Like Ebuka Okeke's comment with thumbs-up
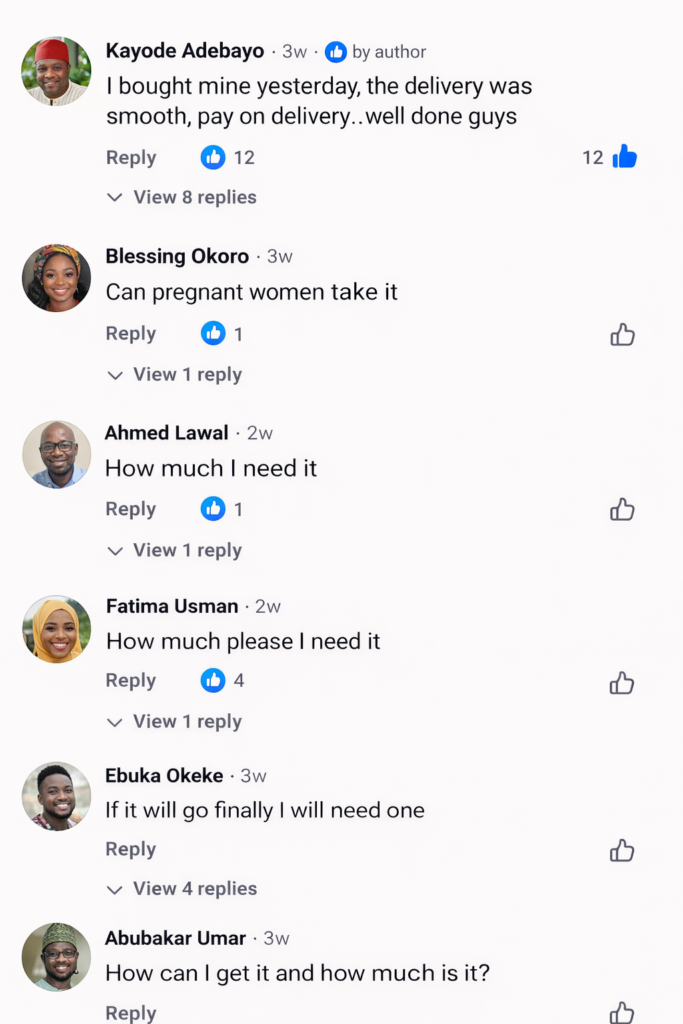Image resolution: width=683 pixels, height=1024 pixels. (x=622, y=851)
